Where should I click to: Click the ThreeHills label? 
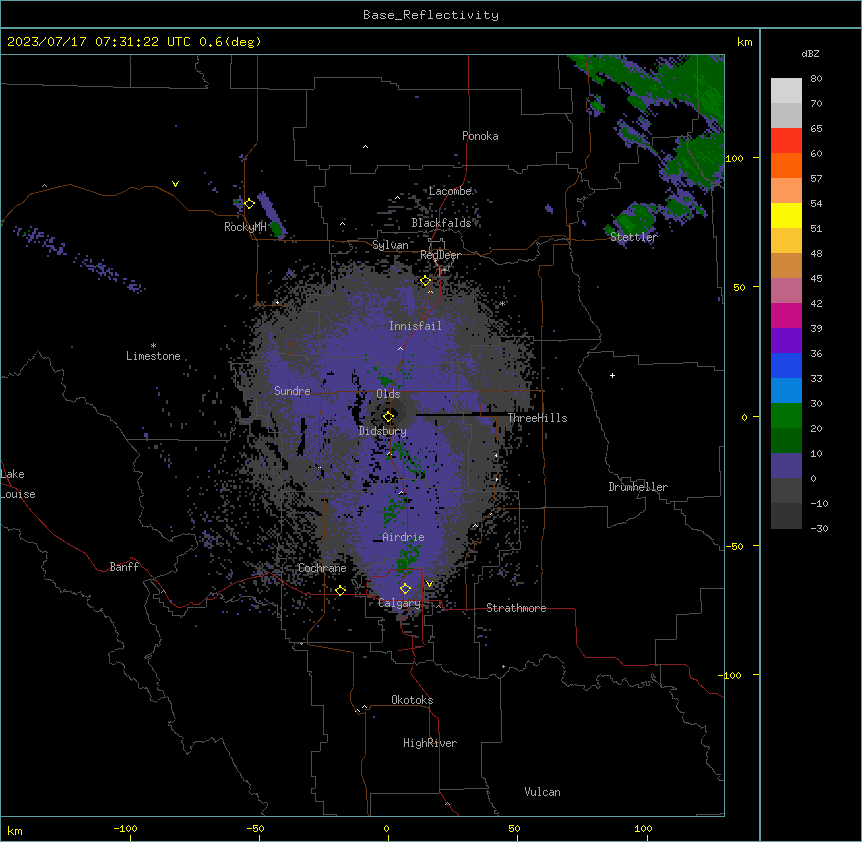[537, 418]
